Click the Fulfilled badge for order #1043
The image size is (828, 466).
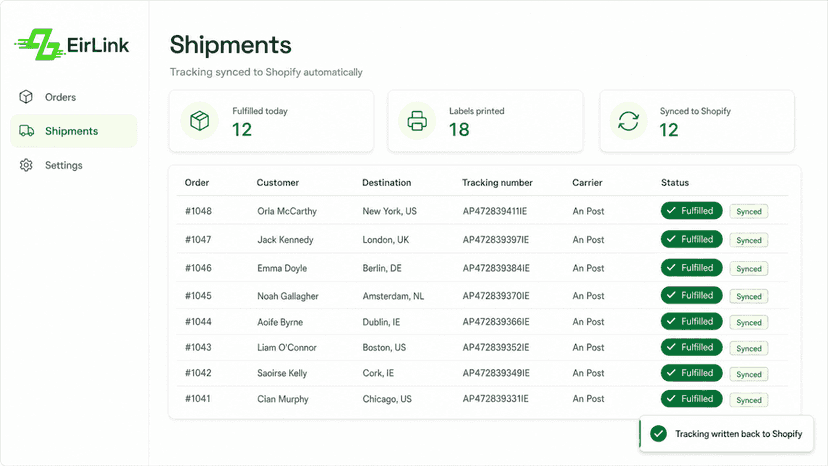pos(691,347)
